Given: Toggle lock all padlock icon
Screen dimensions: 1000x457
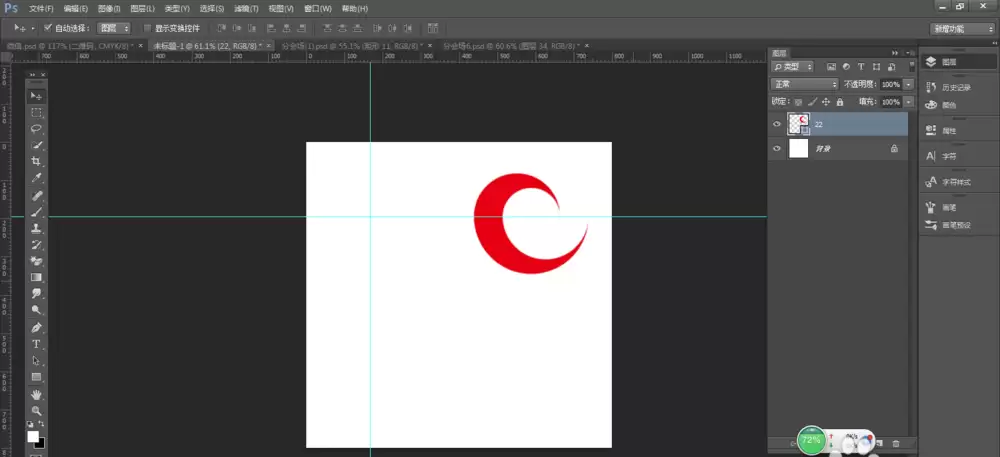Looking at the screenshot, I should [840, 102].
